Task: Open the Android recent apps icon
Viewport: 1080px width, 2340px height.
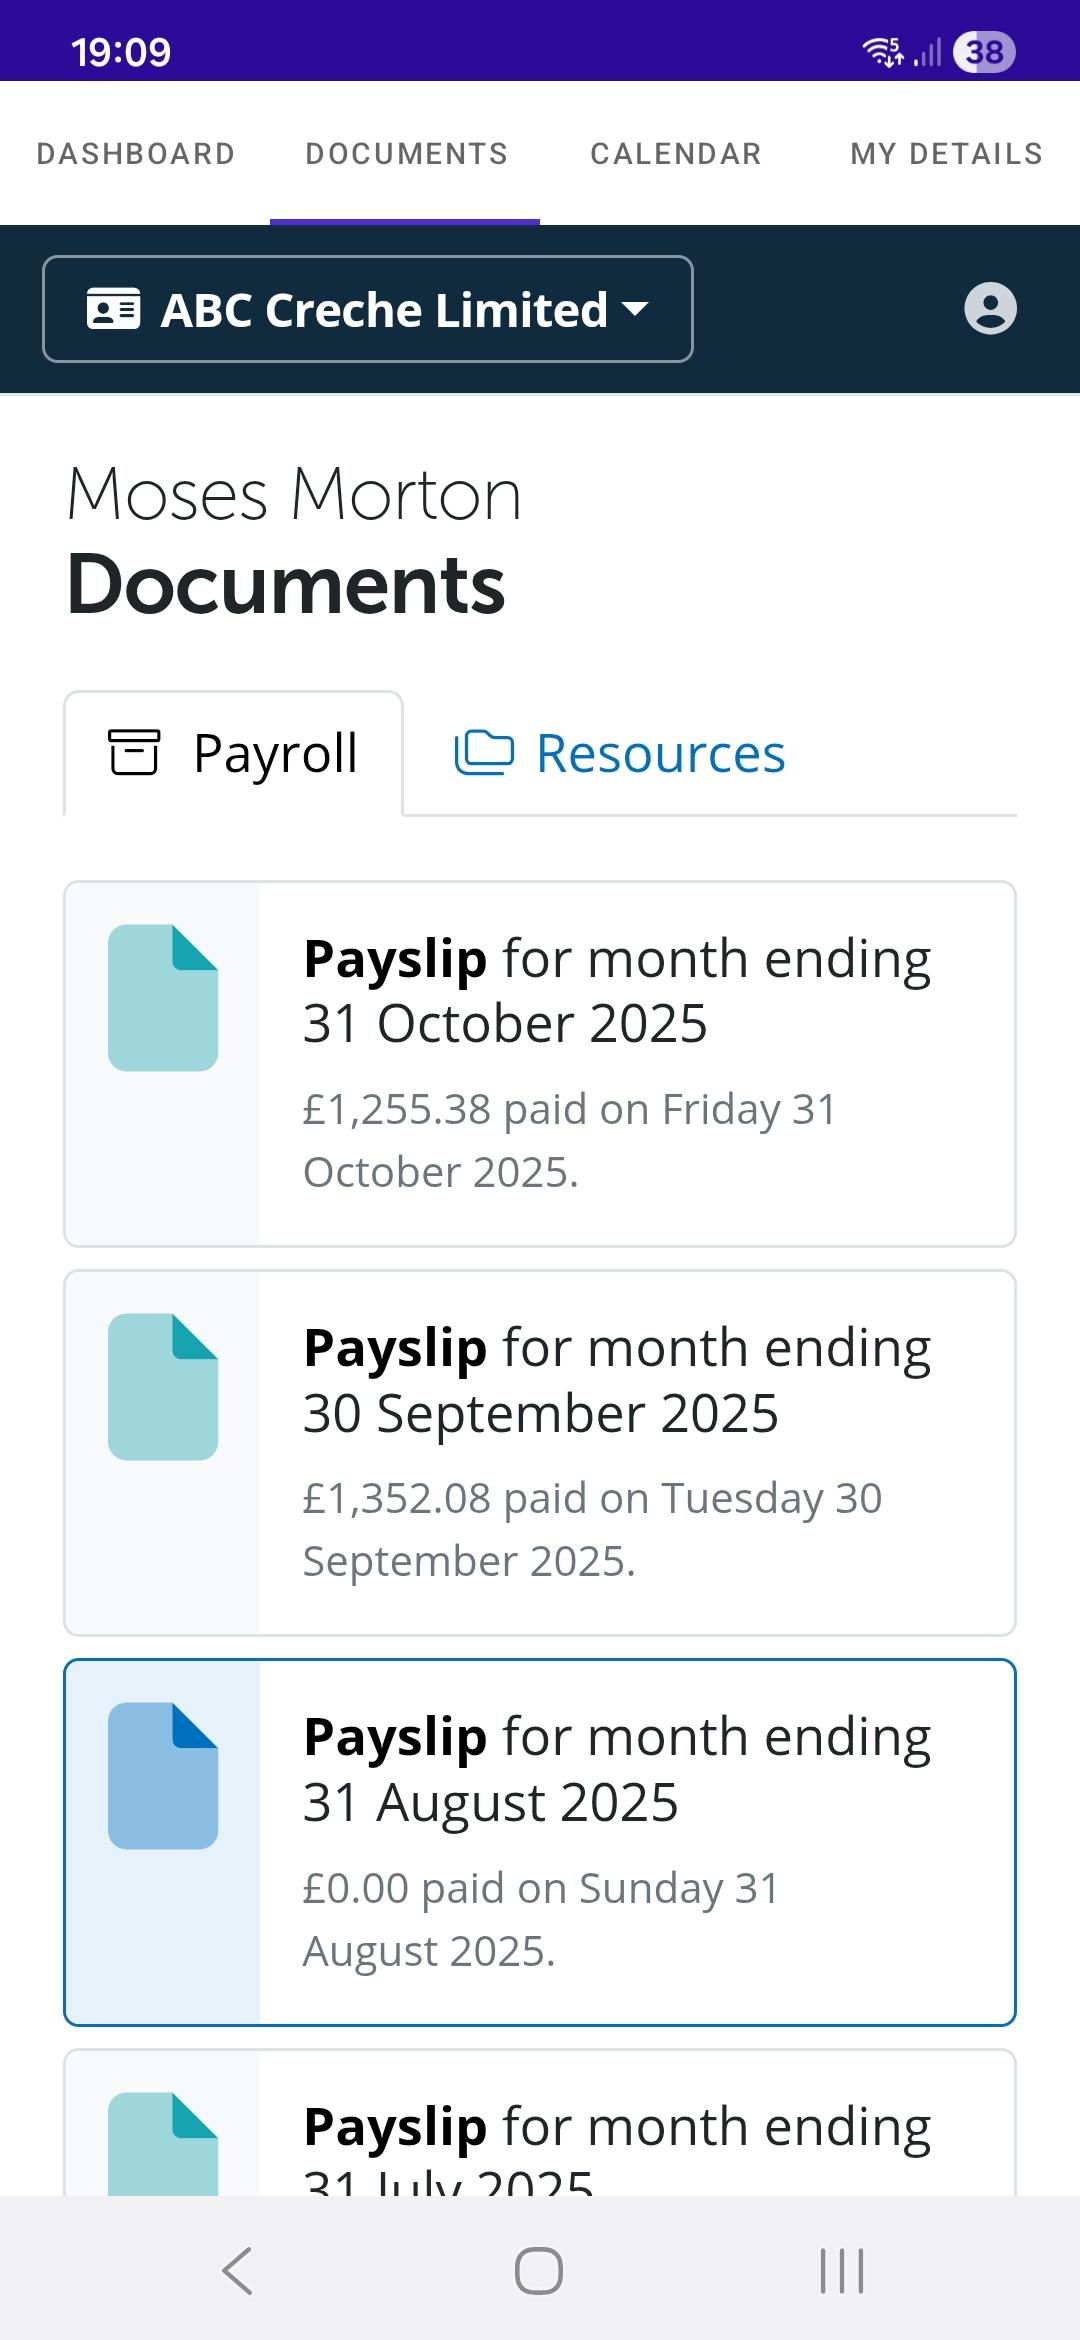Action: click(x=841, y=2270)
